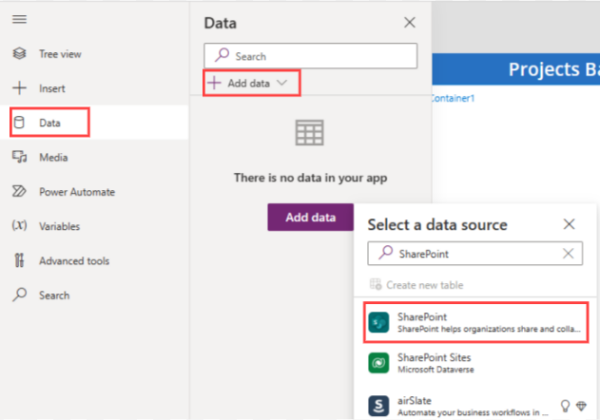
Task: Select the Projects header banner on canvas
Action: pos(516,69)
